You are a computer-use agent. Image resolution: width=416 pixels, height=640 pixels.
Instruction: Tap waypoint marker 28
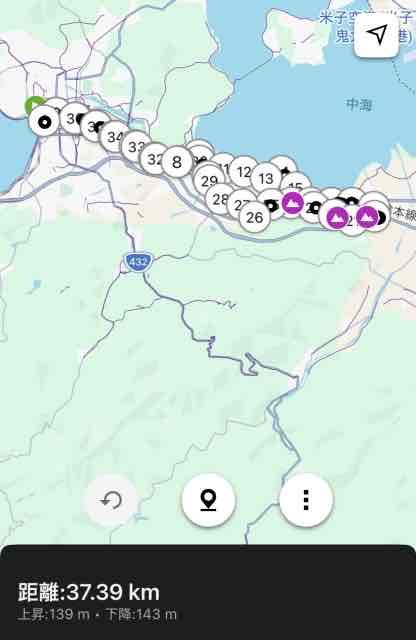[220, 199]
